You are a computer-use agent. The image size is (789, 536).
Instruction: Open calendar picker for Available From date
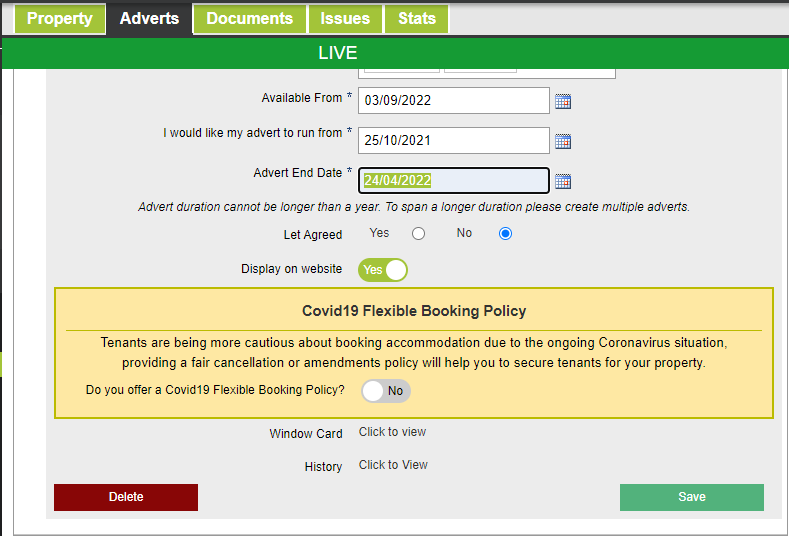point(563,101)
